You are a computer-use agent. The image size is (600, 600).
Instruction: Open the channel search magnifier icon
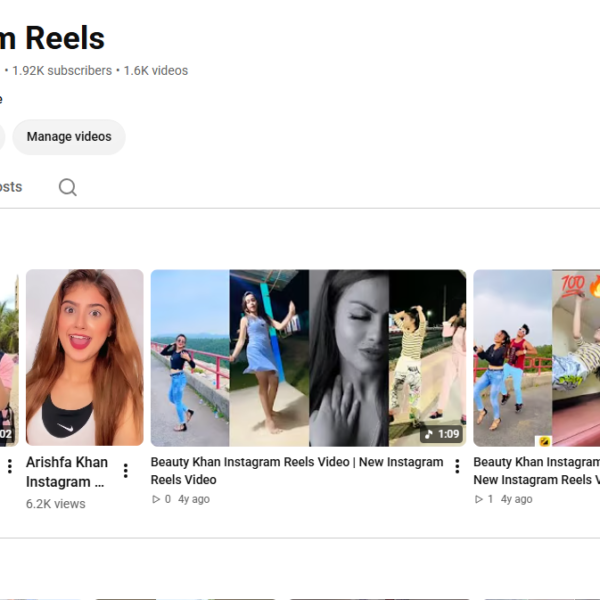pyautogui.click(x=68, y=187)
